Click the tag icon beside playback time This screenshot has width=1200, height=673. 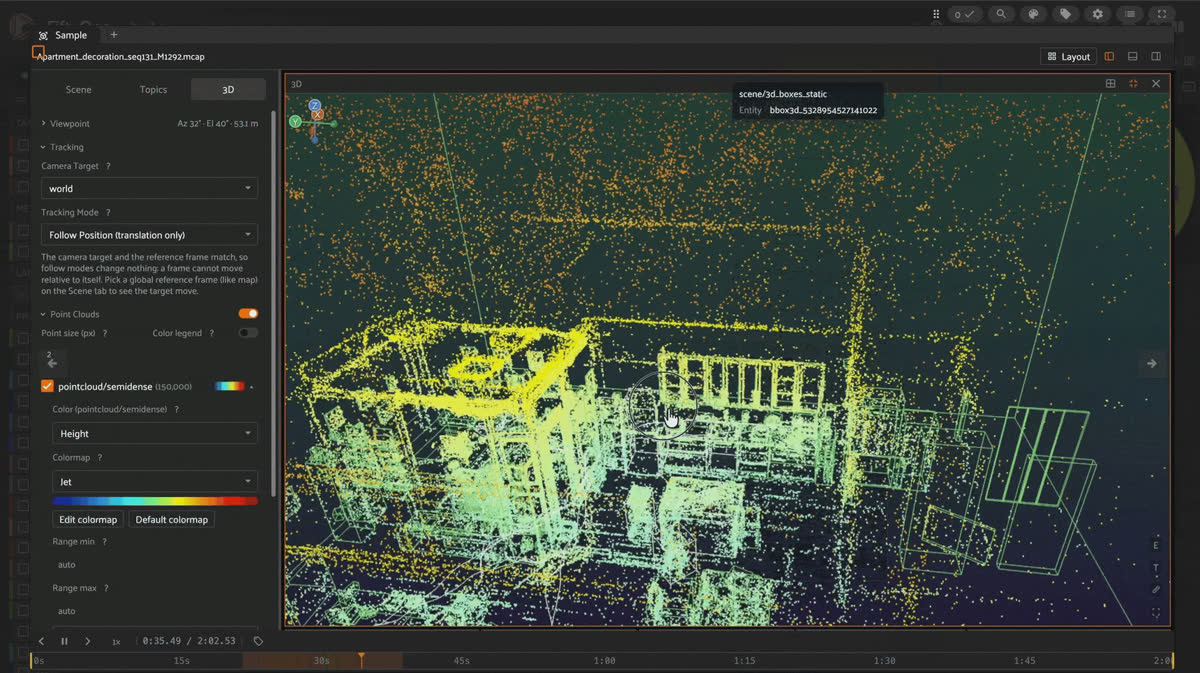click(258, 641)
